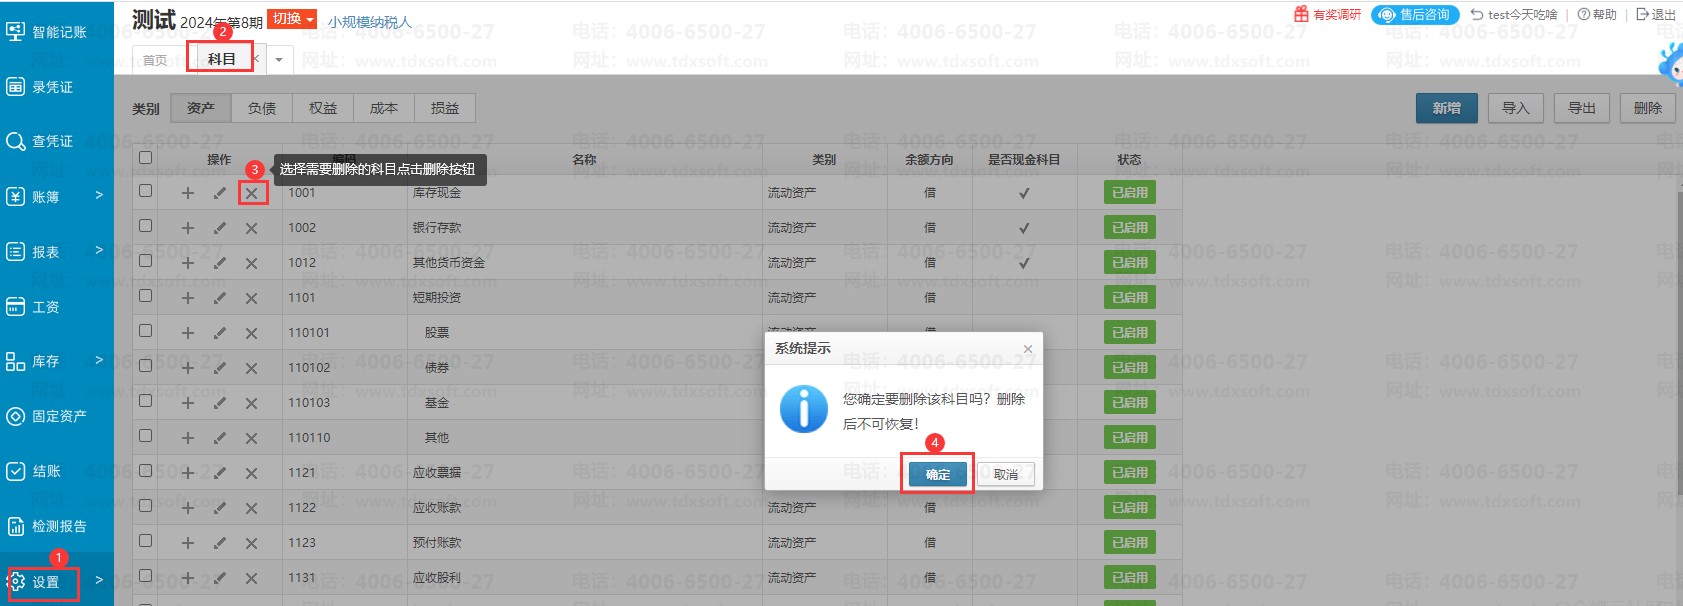Switch to the 损益 category tab
Viewport: 1683px width, 606px height.
click(445, 108)
